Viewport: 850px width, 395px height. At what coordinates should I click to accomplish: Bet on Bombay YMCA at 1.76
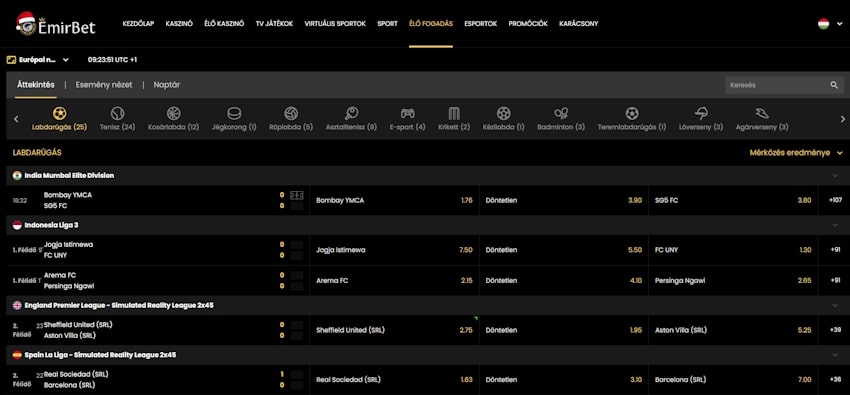tap(394, 200)
